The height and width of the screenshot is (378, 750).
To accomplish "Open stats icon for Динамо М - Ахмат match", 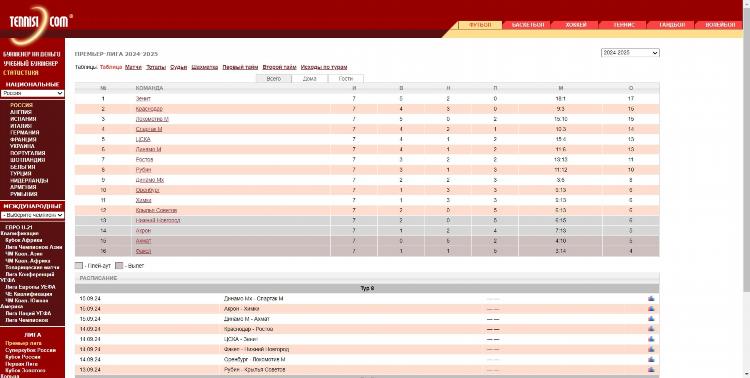I will point(651,319).
